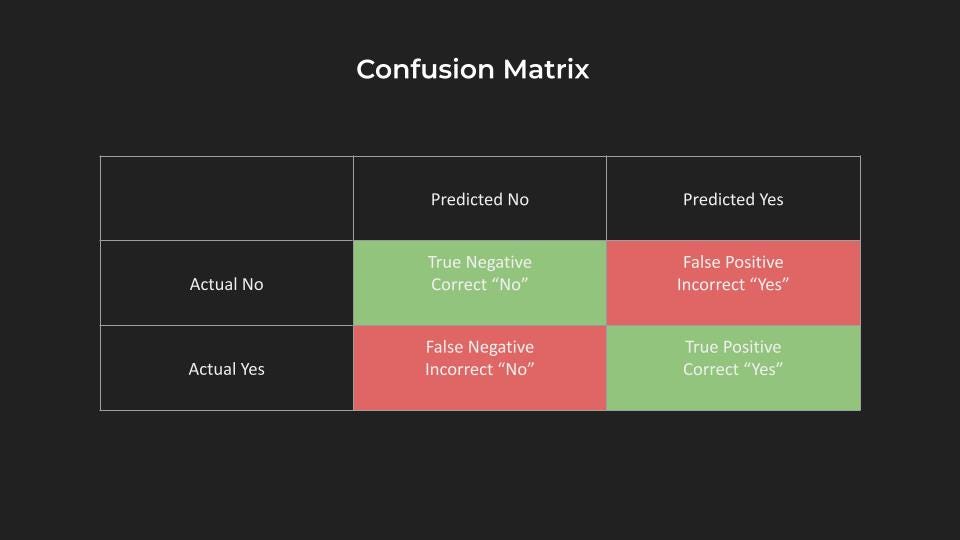Click the word "Confusion" in the slide title

413,70
